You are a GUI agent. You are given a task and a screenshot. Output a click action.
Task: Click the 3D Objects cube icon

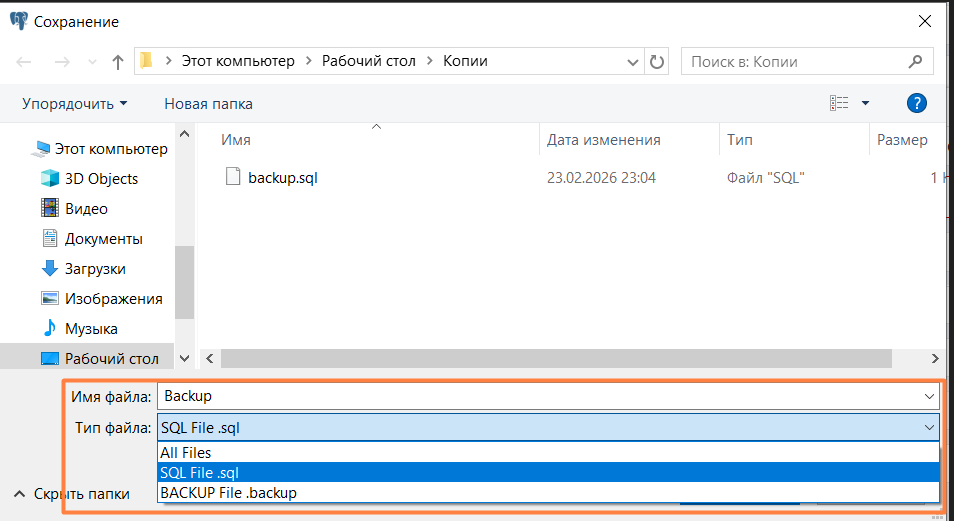coord(50,178)
